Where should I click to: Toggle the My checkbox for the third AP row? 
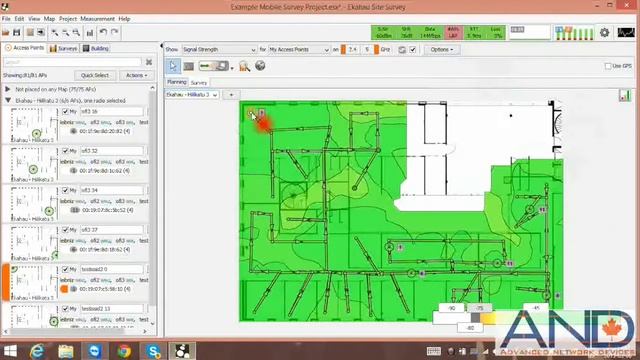coord(65,190)
